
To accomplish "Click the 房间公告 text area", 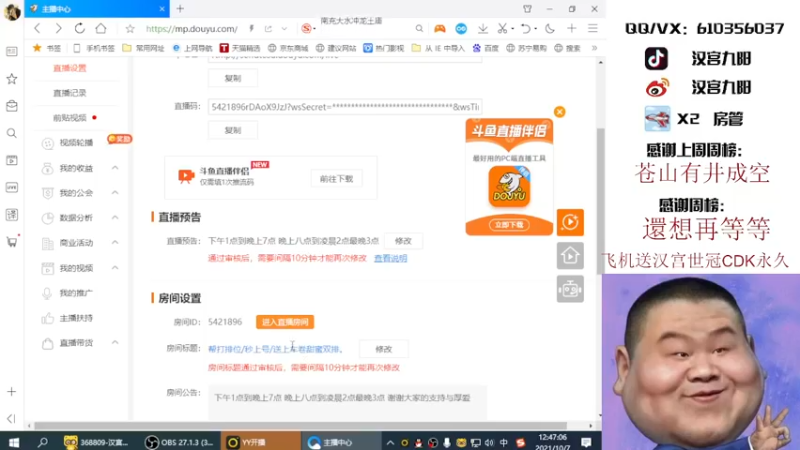I will [x=347, y=402].
